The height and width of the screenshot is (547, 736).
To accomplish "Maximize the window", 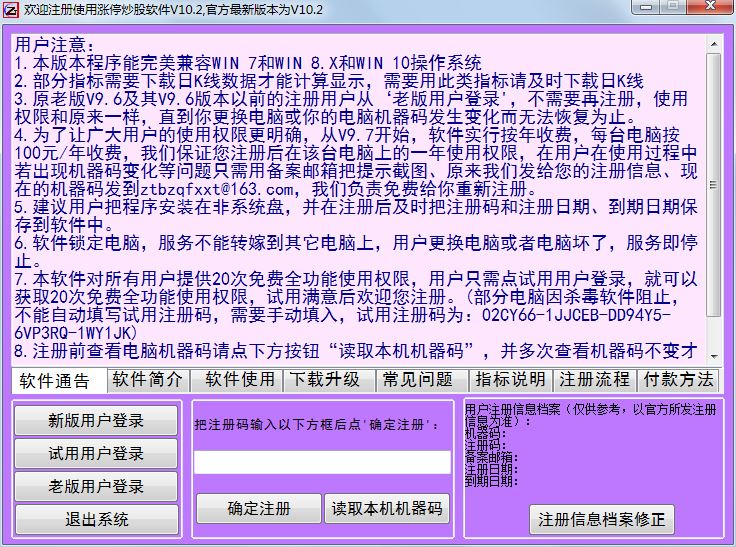I will tap(673, 7).
